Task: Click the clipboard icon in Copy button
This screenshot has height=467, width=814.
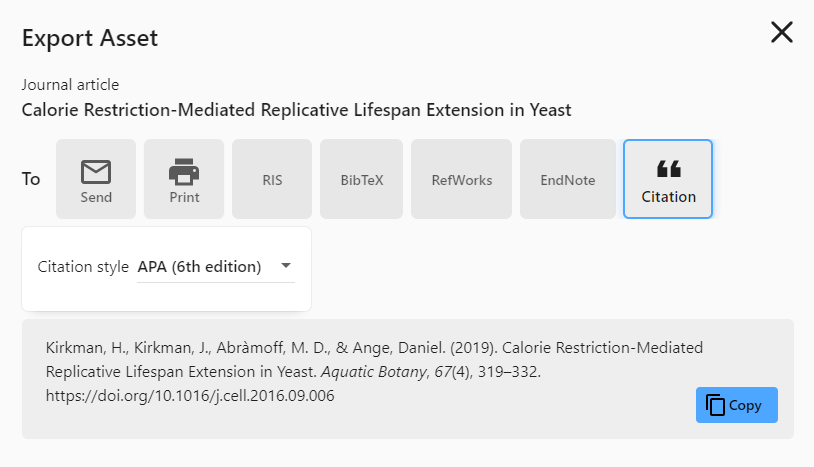Action: [715, 405]
